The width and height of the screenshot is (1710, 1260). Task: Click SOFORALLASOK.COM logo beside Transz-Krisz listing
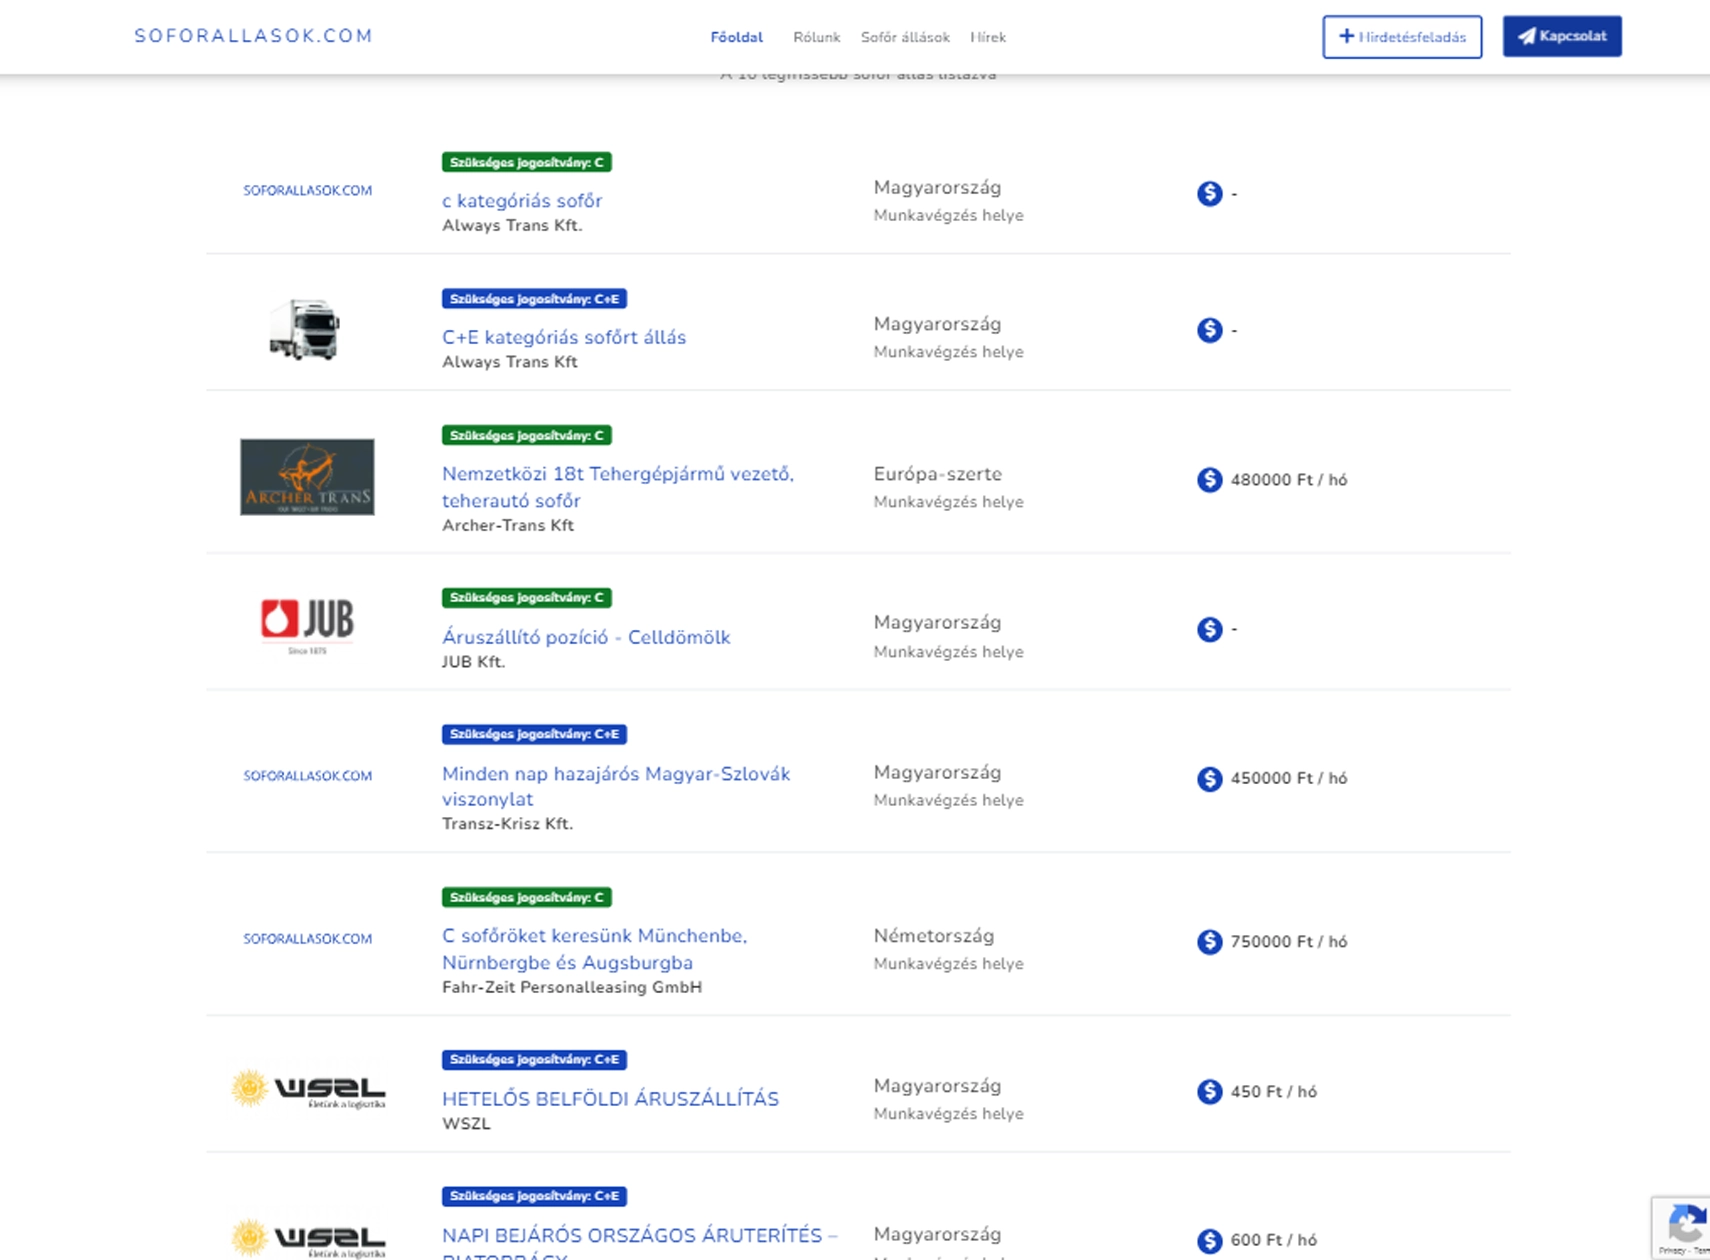click(307, 776)
